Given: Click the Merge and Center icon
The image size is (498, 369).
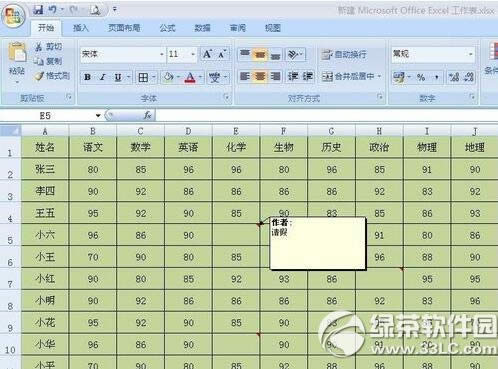Looking at the screenshot, I should tap(327, 77).
